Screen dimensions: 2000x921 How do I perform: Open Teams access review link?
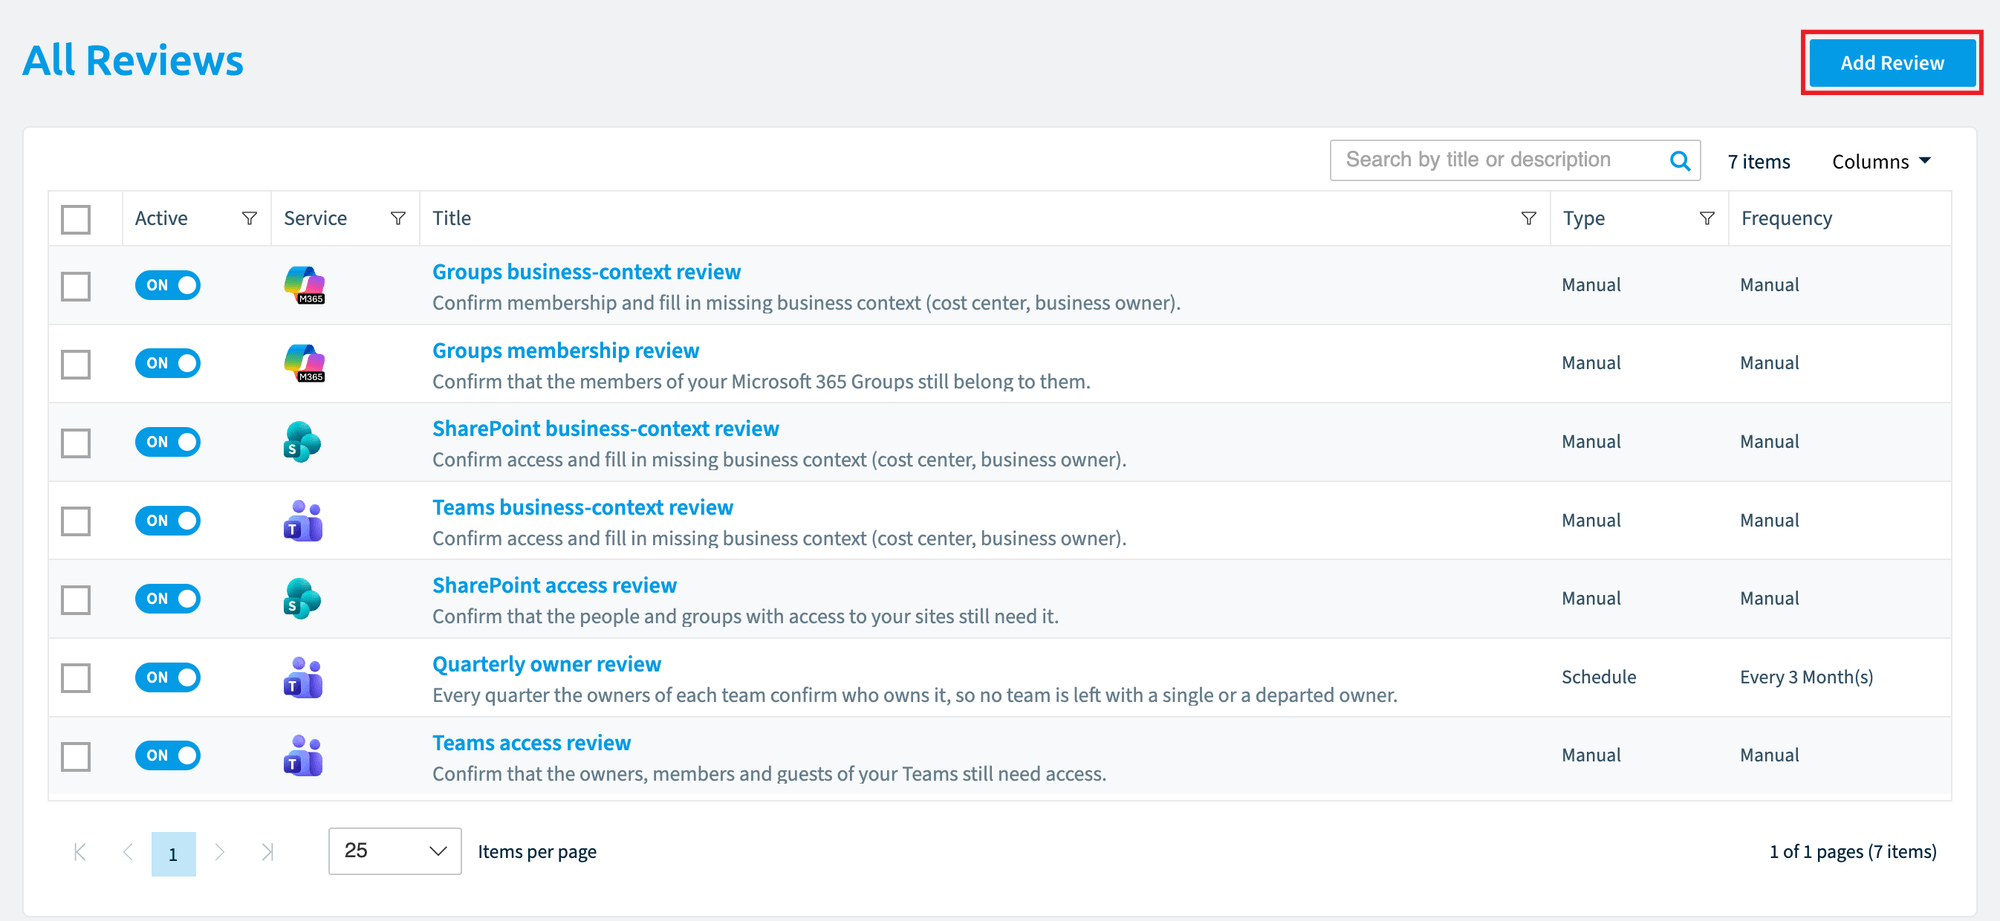(x=531, y=743)
